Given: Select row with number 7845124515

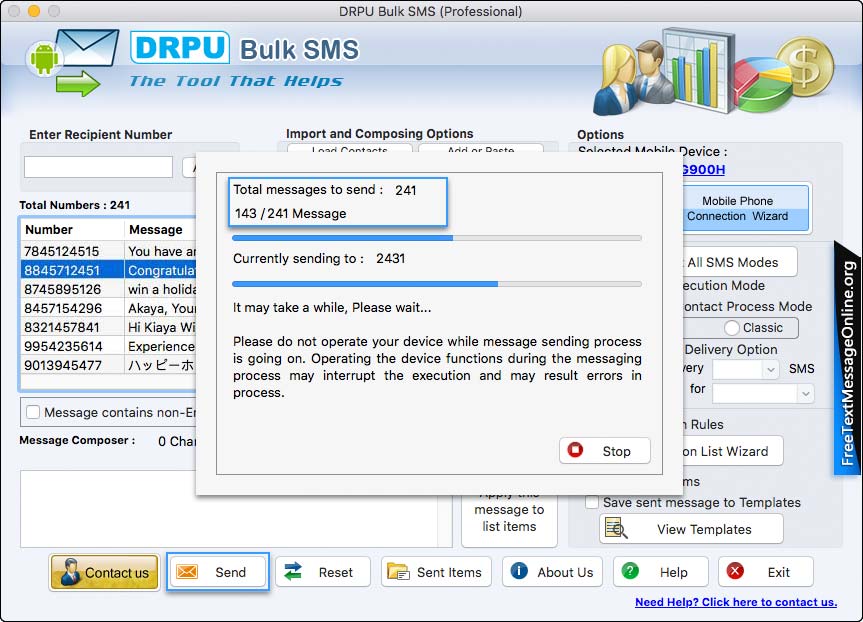Looking at the screenshot, I should 108,251.
